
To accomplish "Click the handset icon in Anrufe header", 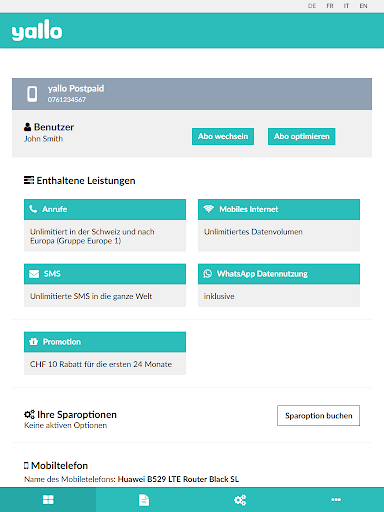I will (x=33, y=209).
